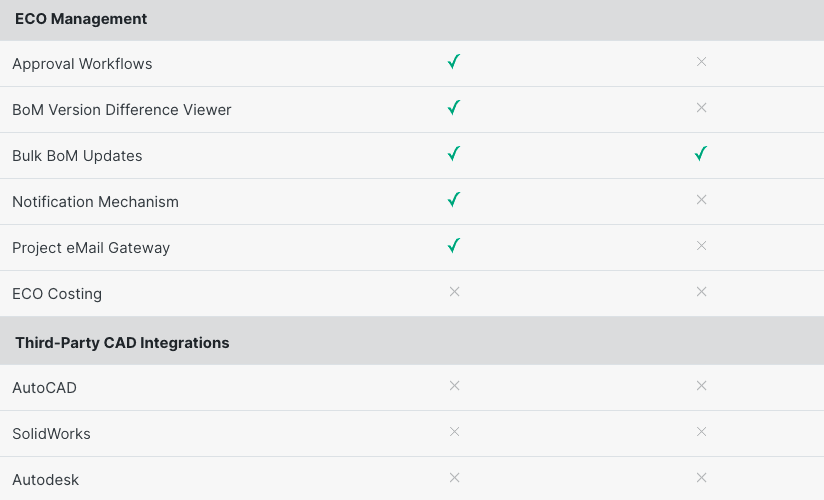This screenshot has height=500, width=824.
Task: Click the second column X for Approval Workflows
Action: coord(701,62)
